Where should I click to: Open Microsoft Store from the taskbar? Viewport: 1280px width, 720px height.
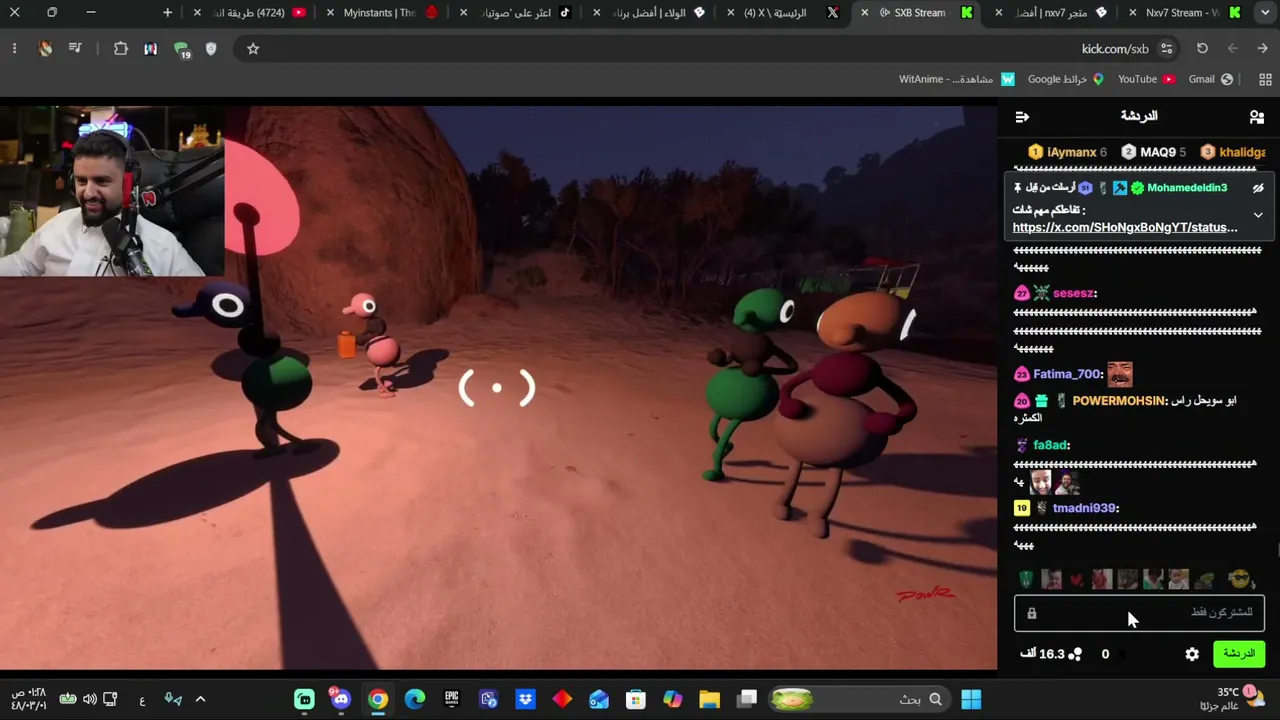coord(635,700)
